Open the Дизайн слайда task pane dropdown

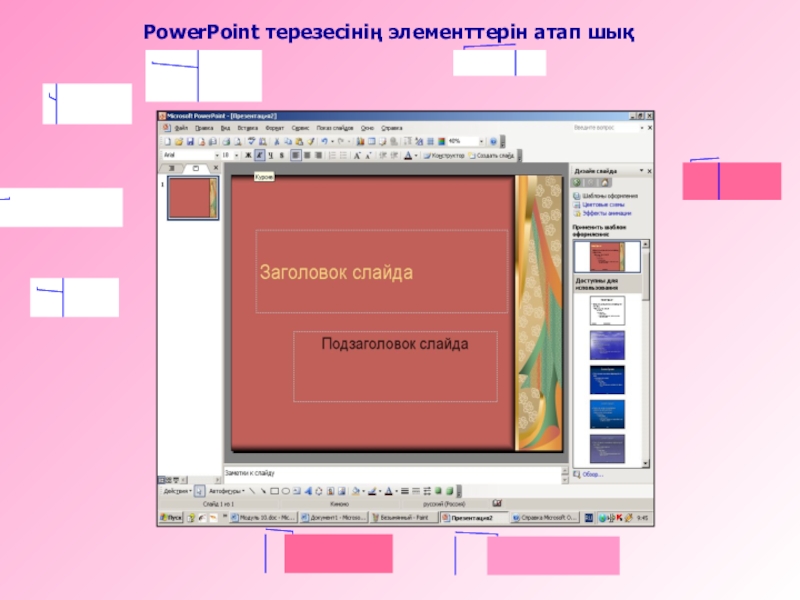[641, 170]
